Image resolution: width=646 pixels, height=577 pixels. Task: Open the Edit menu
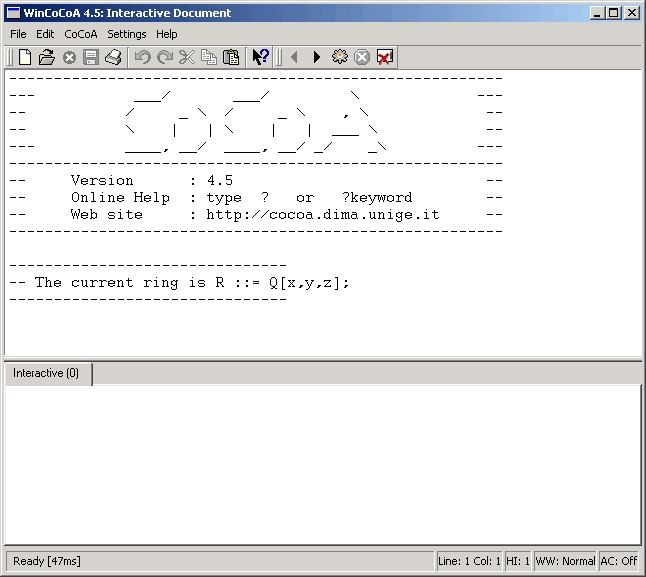coord(45,34)
